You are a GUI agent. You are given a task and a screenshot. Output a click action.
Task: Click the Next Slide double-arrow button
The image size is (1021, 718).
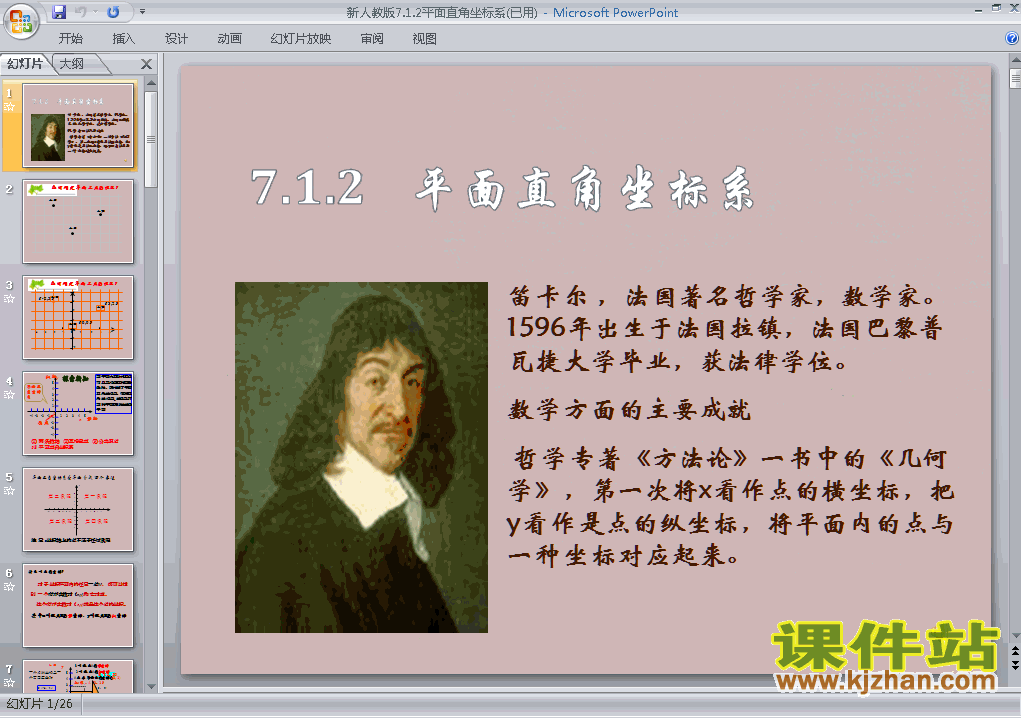[1015, 664]
